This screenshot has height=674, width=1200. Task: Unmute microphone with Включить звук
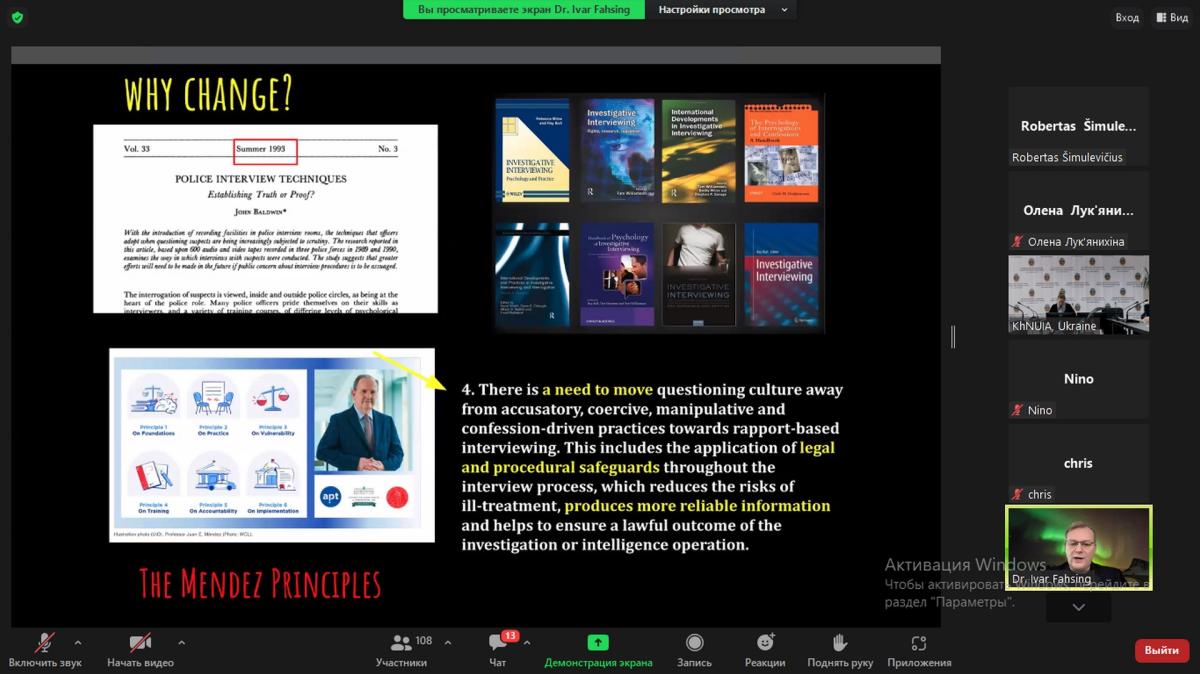tap(45, 643)
